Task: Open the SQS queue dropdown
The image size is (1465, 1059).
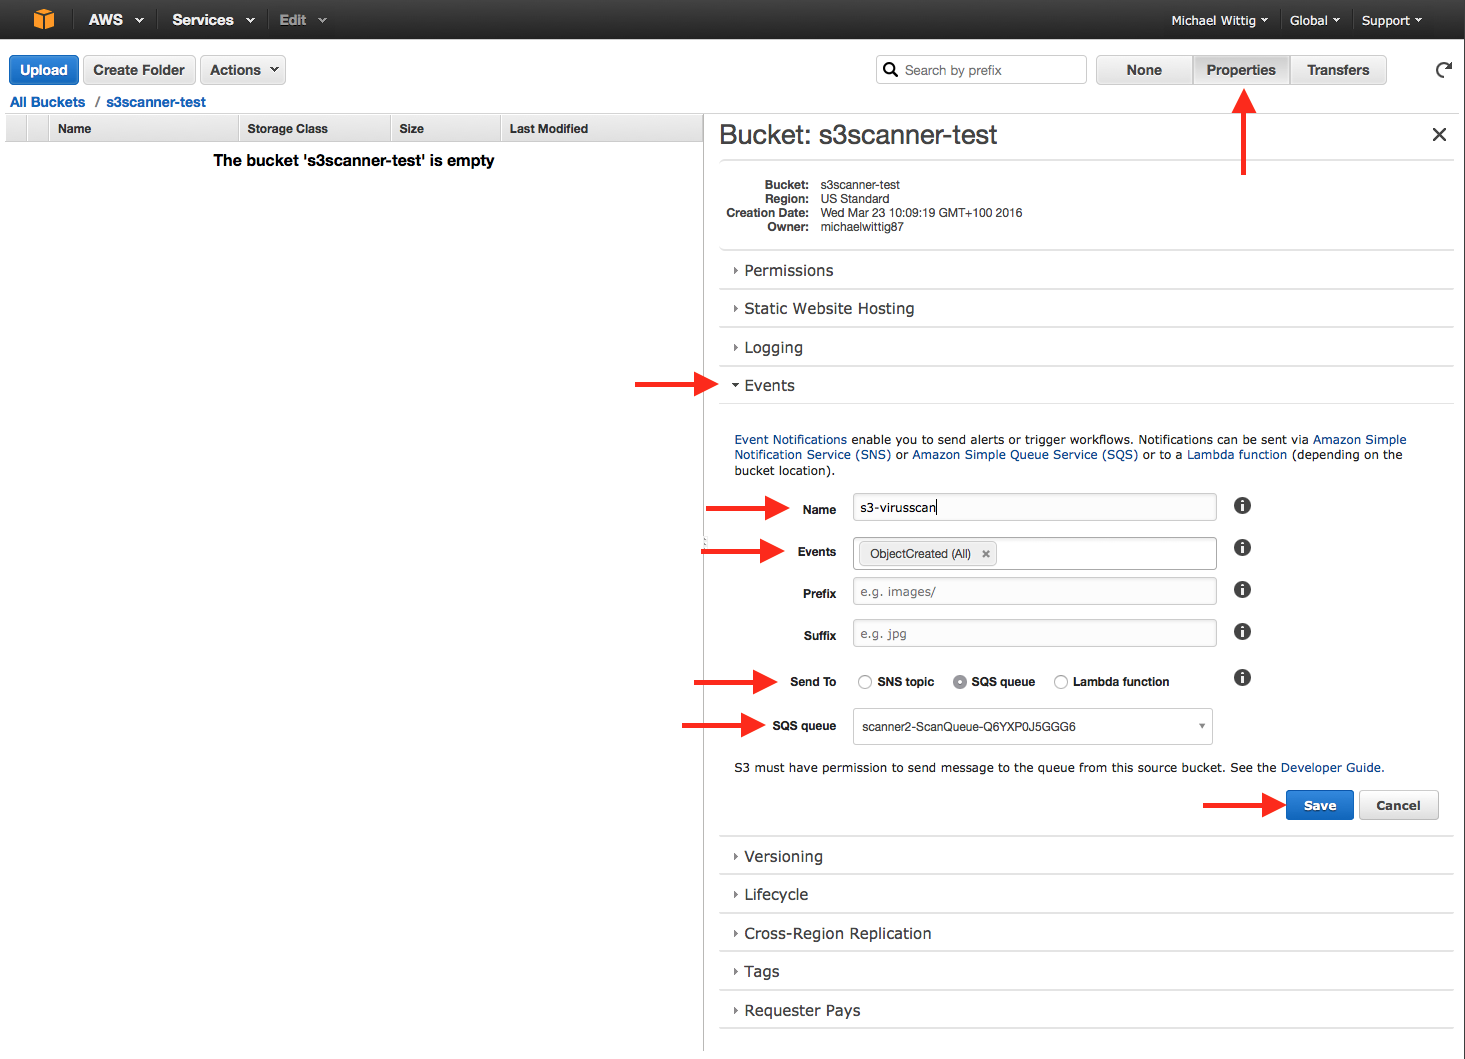Action: [1032, 727]
